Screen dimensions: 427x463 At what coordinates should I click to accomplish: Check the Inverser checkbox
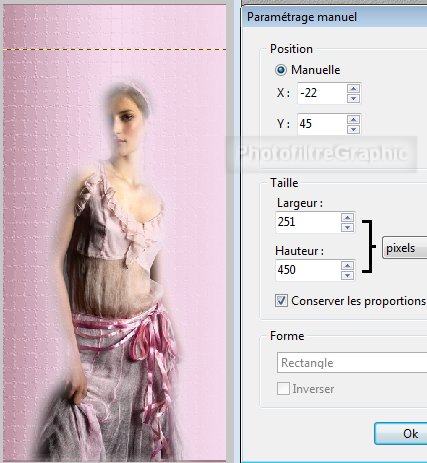[283, 389]
